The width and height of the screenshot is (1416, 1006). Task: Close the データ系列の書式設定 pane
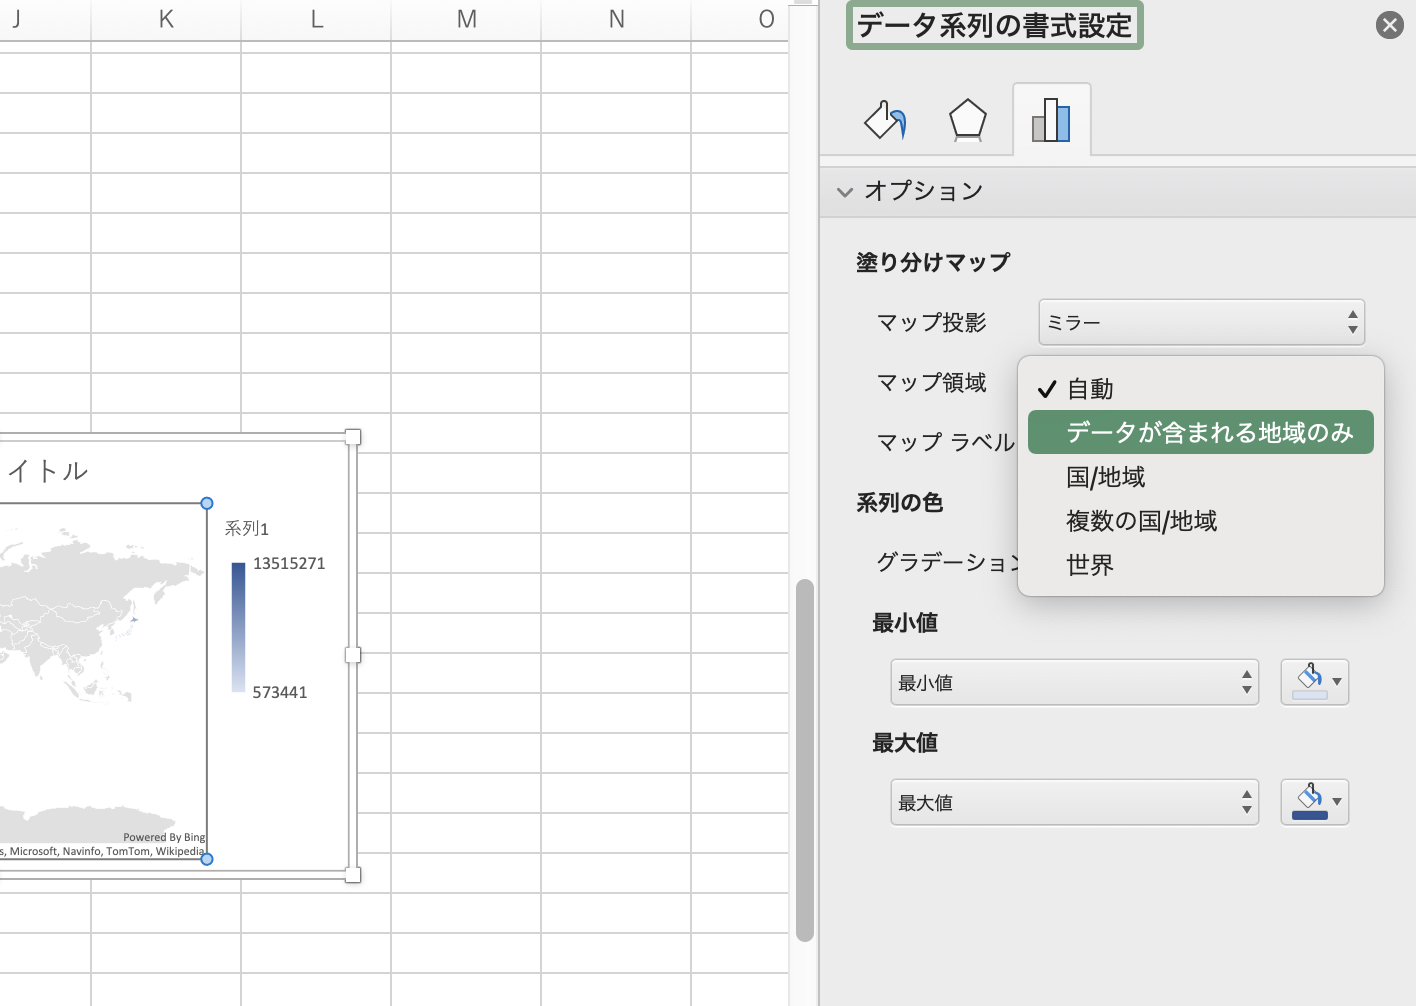pyautogui.click(x=1389, y=25)
